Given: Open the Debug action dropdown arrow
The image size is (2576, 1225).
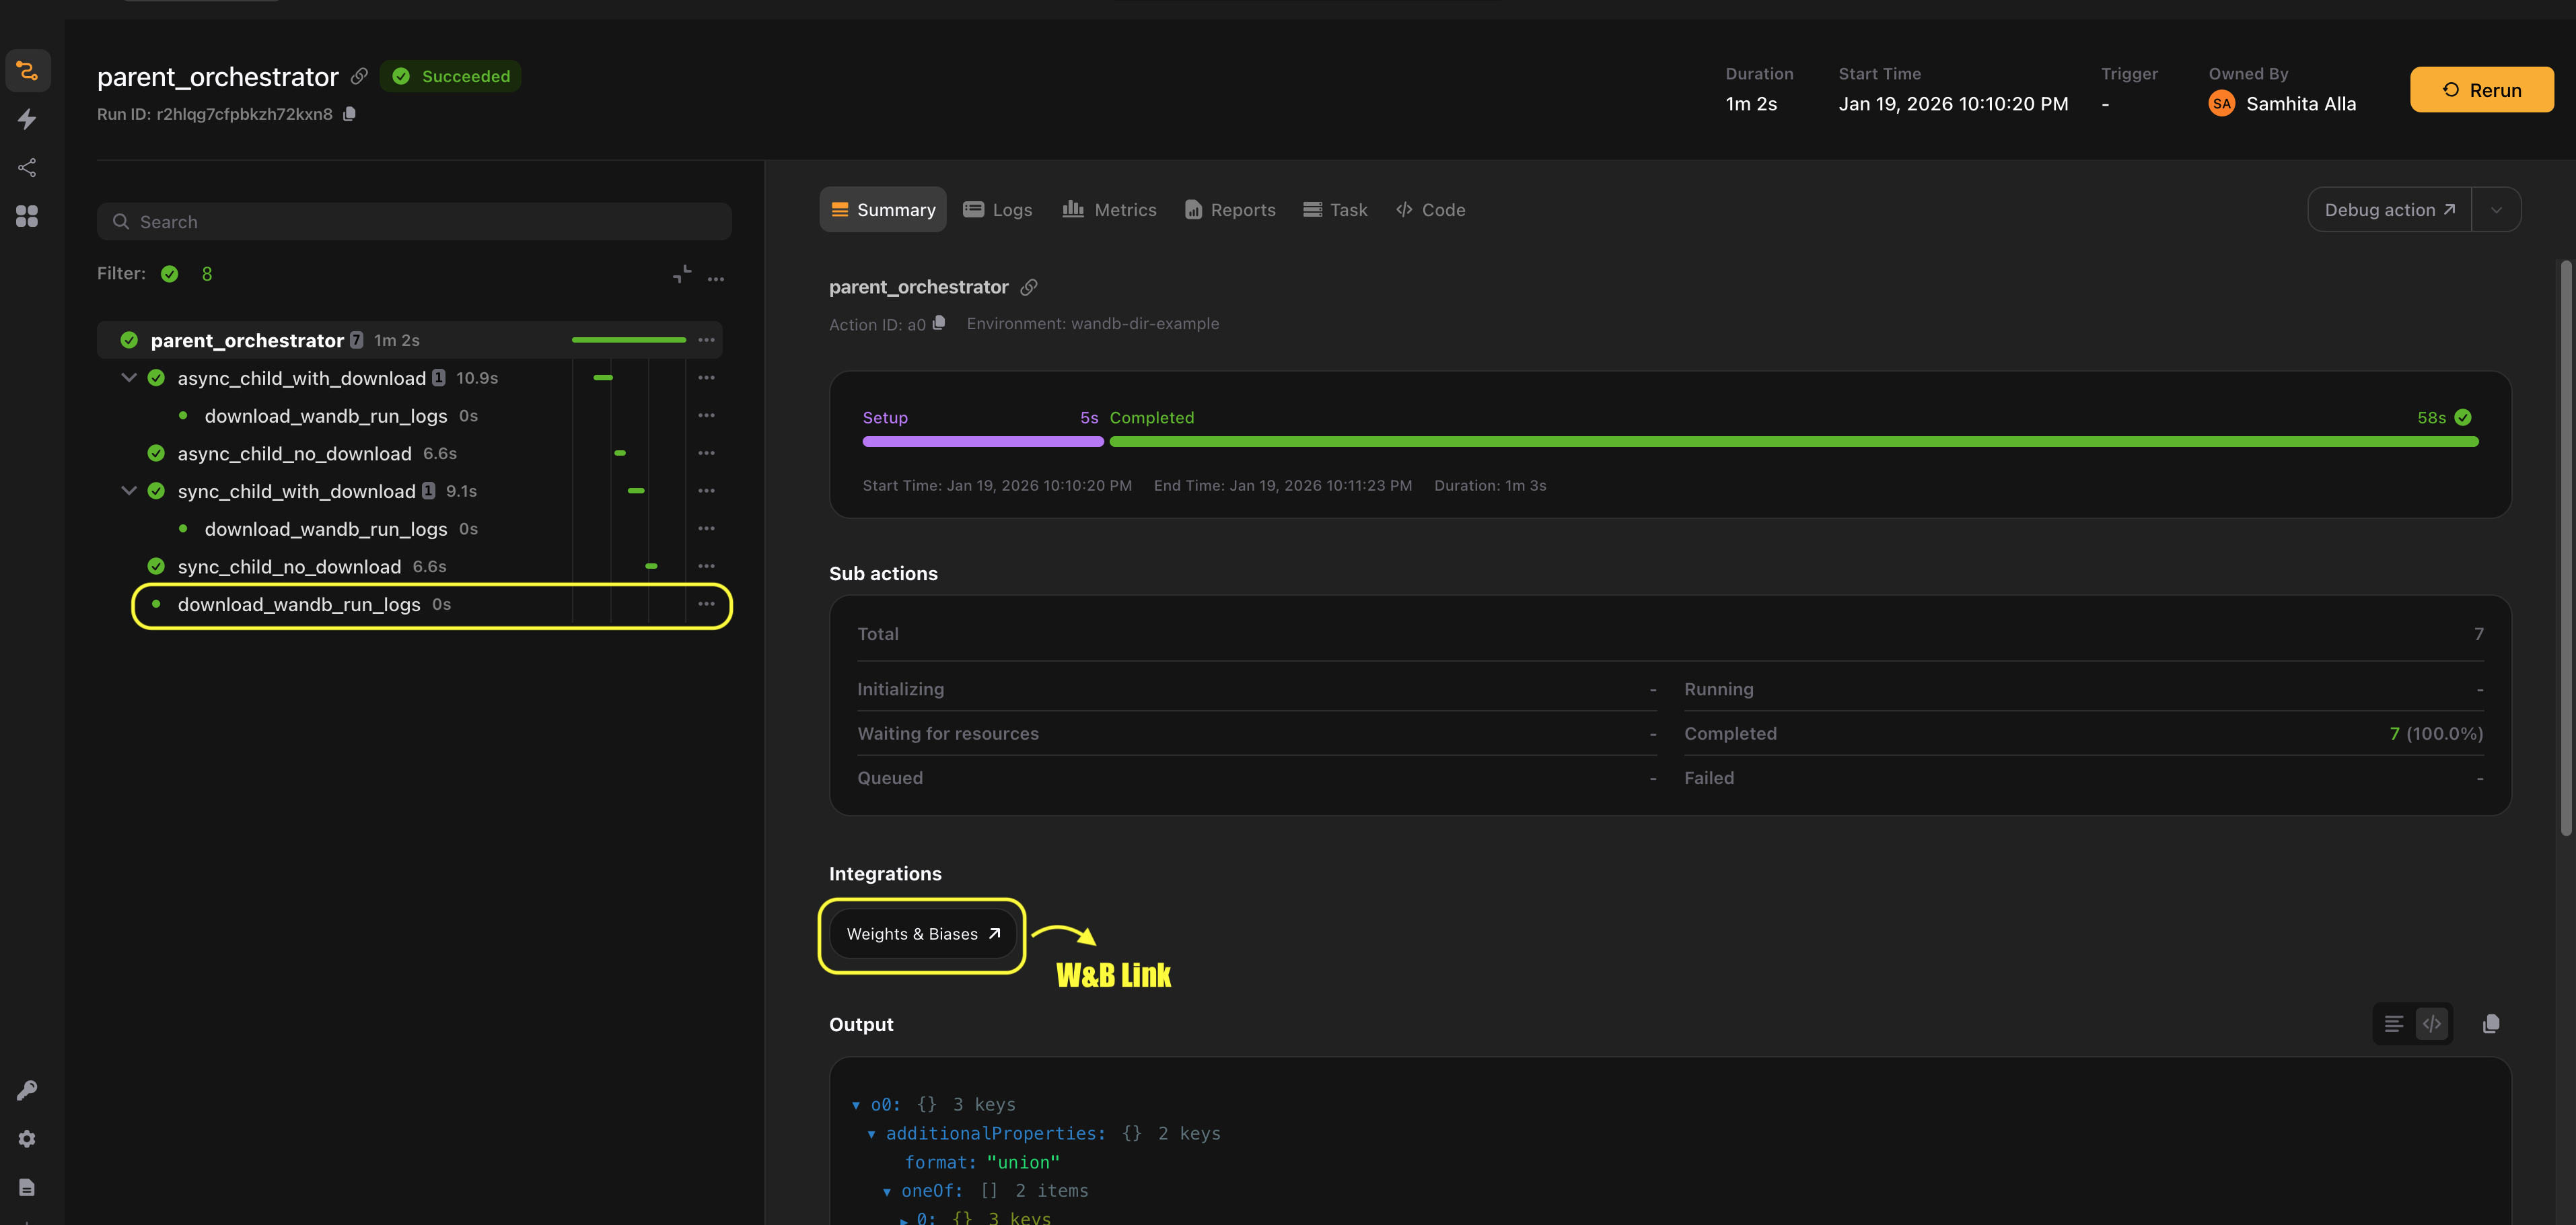Looking at the screenshot, I should coord(2496,210).
